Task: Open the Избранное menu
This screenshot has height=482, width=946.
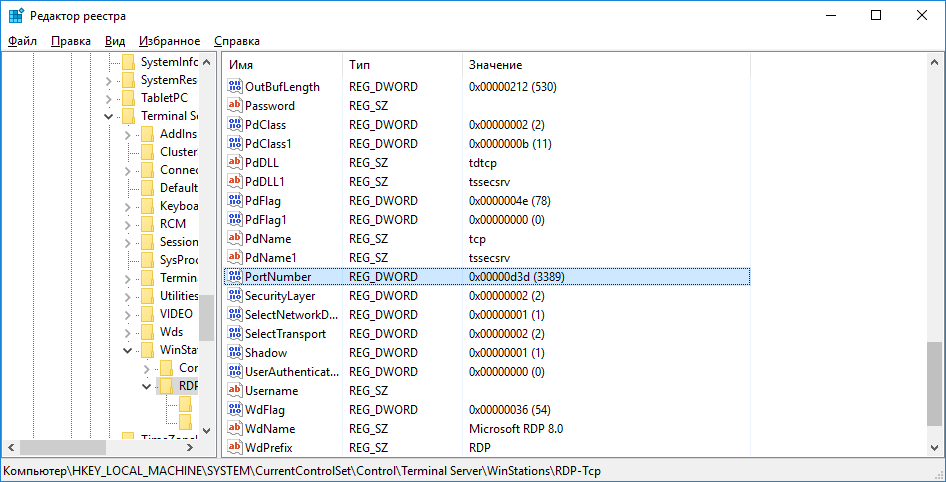Action: pos(169,41)
